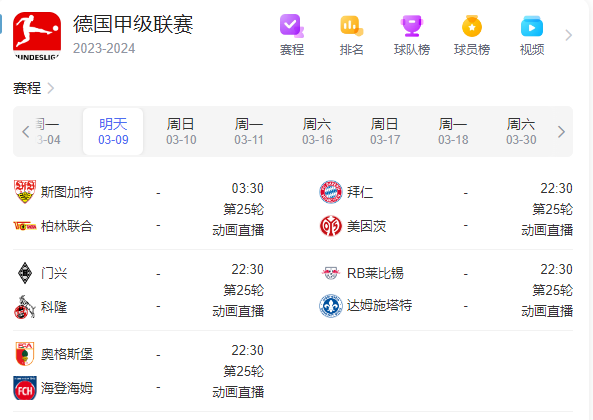Screen dimensions: 593x420
Task: Show later dates with right chevron
Action: pos(561,132)
